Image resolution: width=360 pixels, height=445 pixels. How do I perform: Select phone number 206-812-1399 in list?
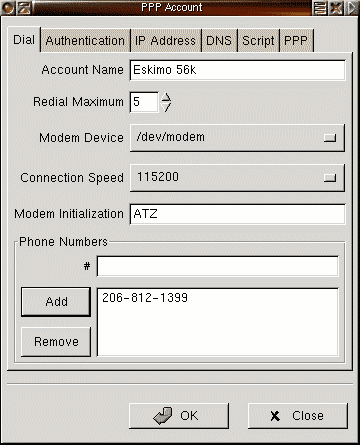pos(145,297)
